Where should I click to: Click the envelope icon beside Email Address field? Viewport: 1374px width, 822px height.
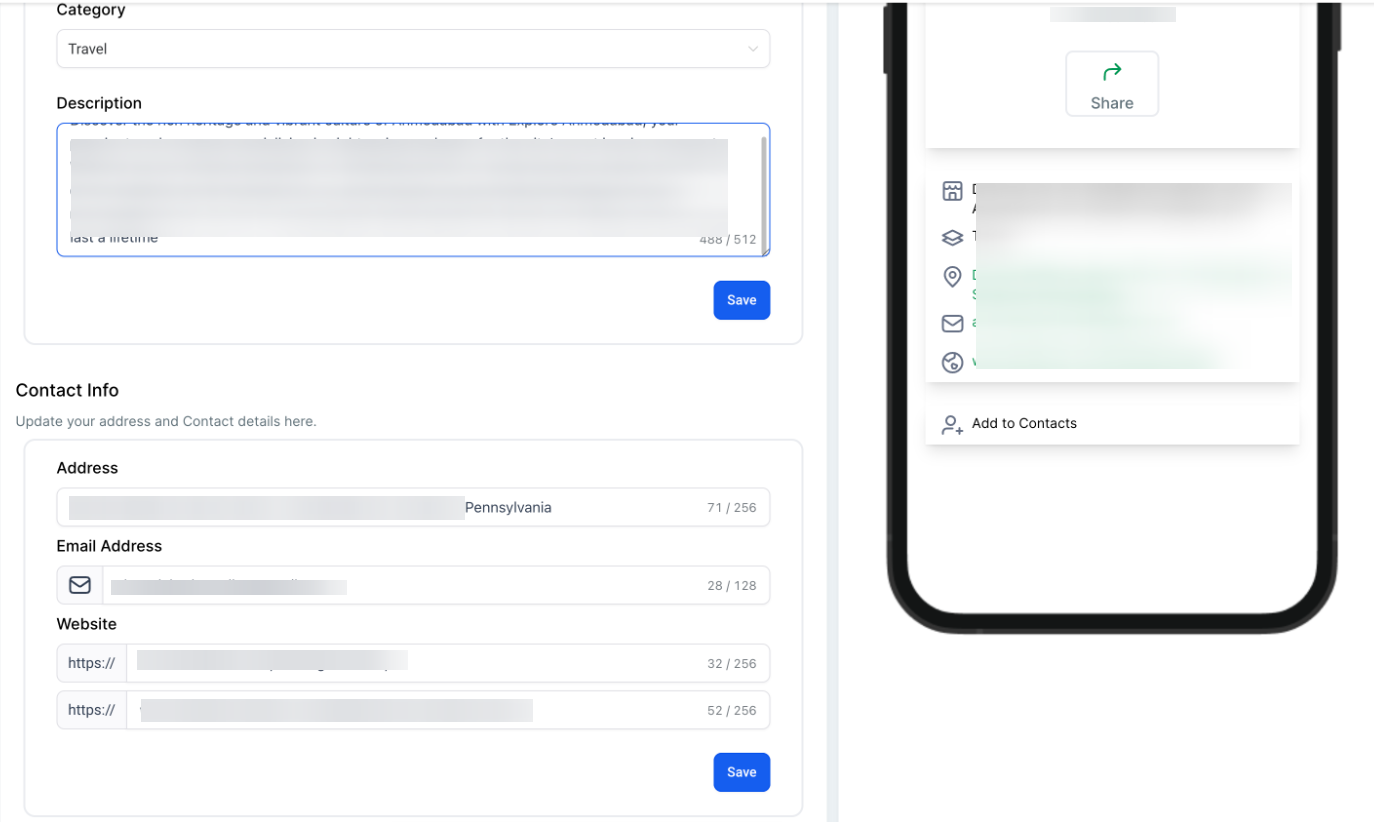(80, 585)
